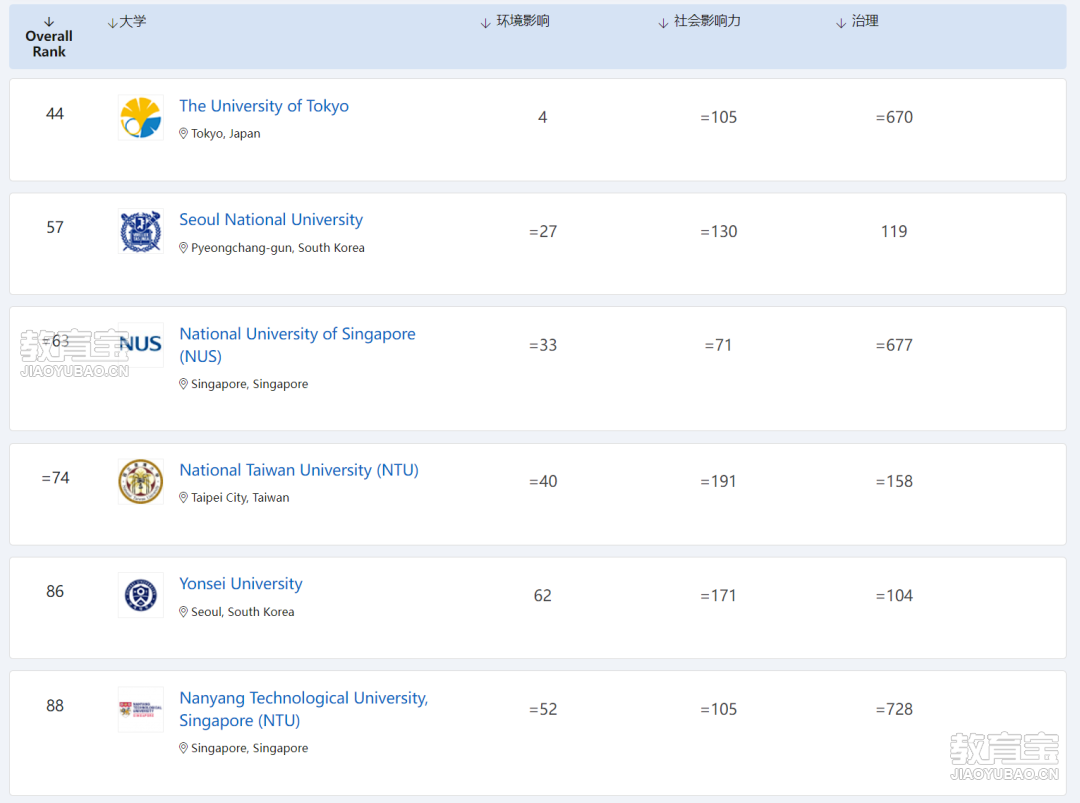Click overall rank =74 for National Taiwan University
This screenshot has width=1080, height=803.
pyautogui.click(x=55, y=478)
